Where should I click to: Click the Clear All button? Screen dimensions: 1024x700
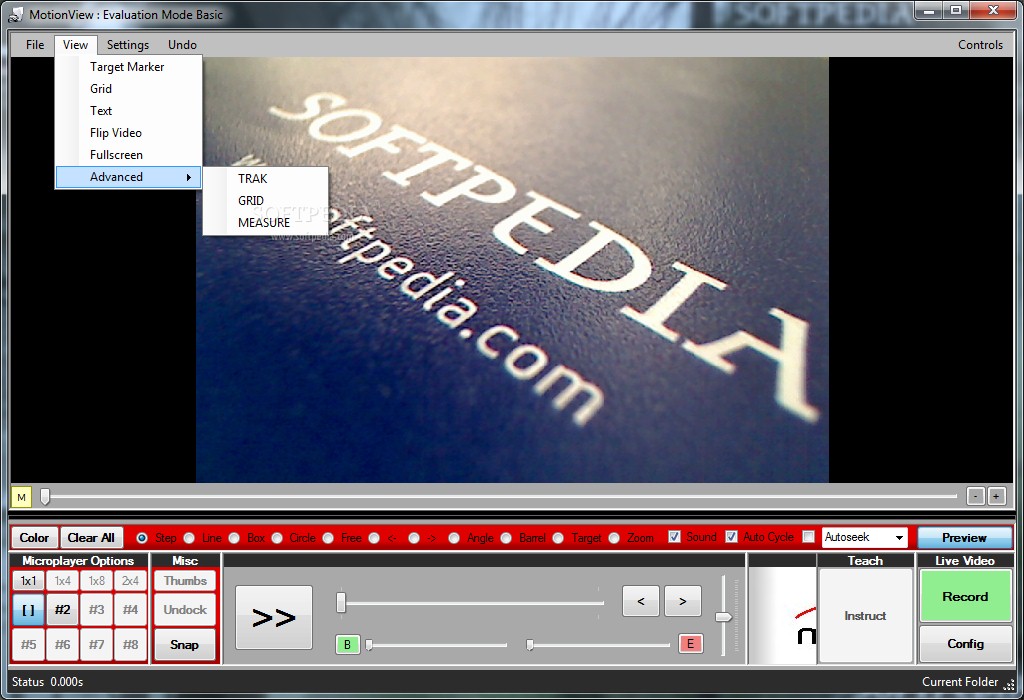click(x=91, y=538)
